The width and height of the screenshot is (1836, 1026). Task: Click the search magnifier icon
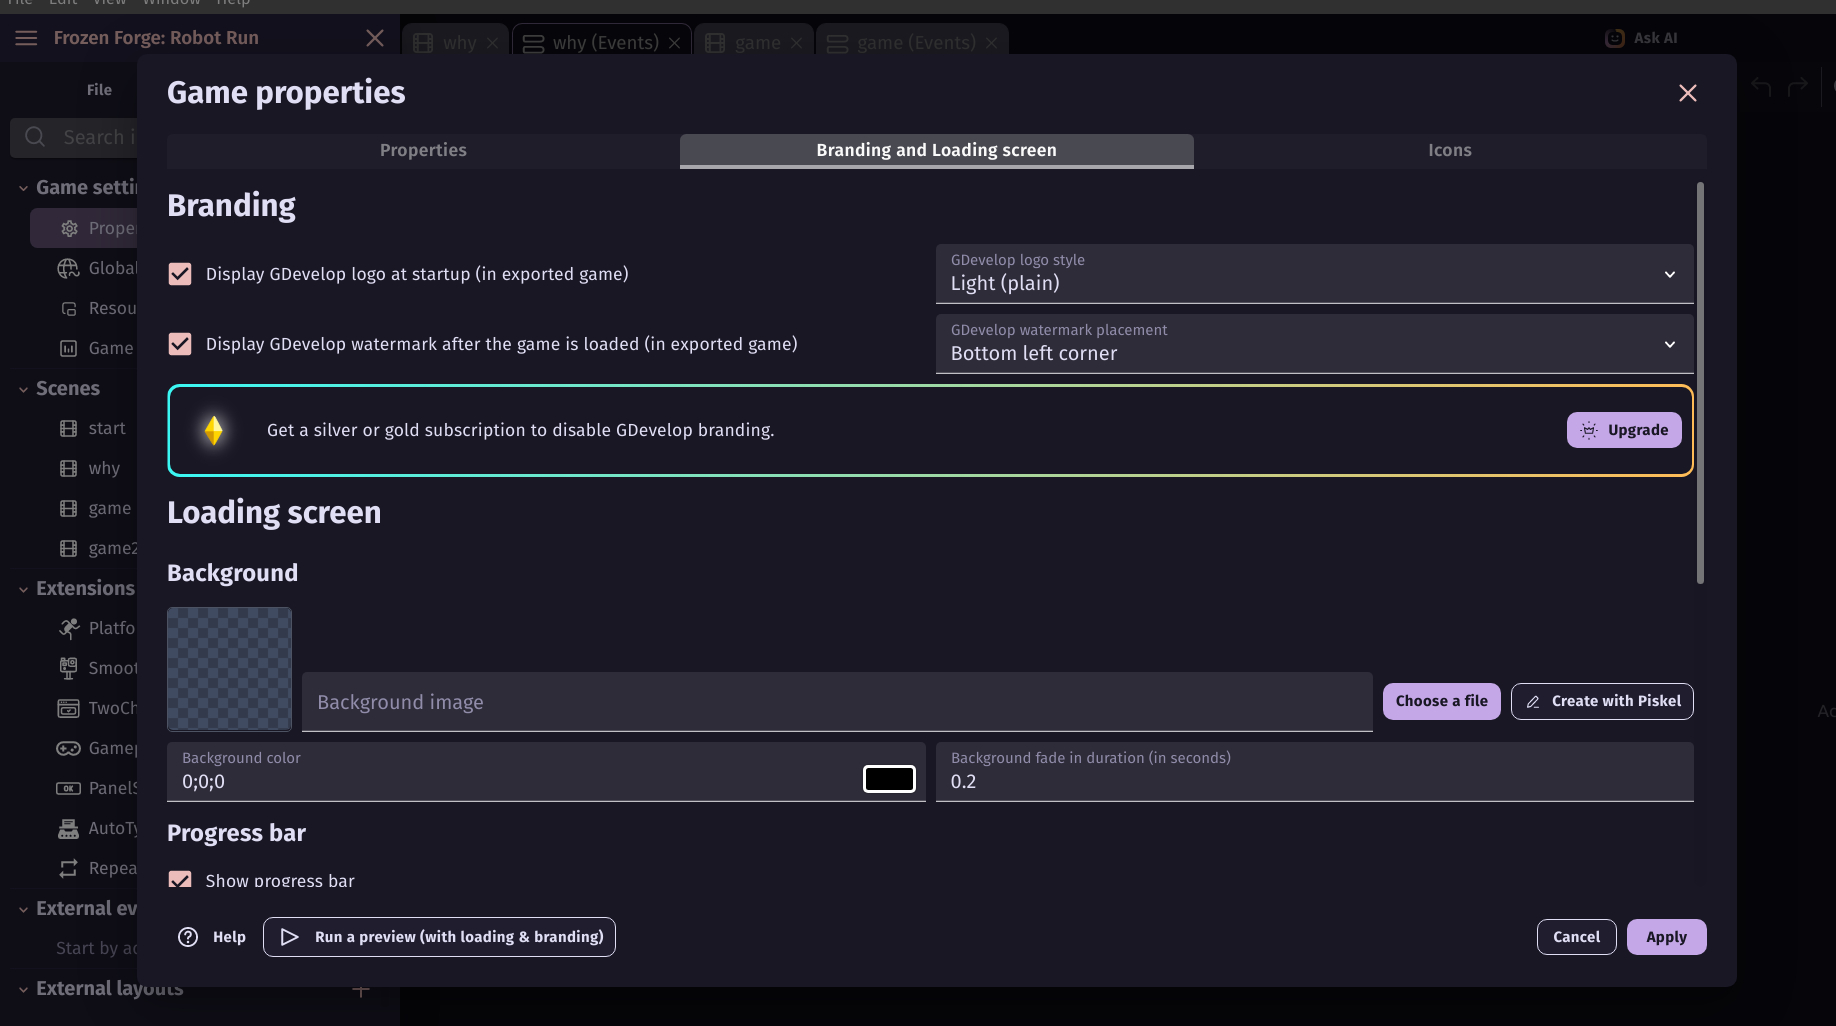pyautogui.click(x=35, y=137)
